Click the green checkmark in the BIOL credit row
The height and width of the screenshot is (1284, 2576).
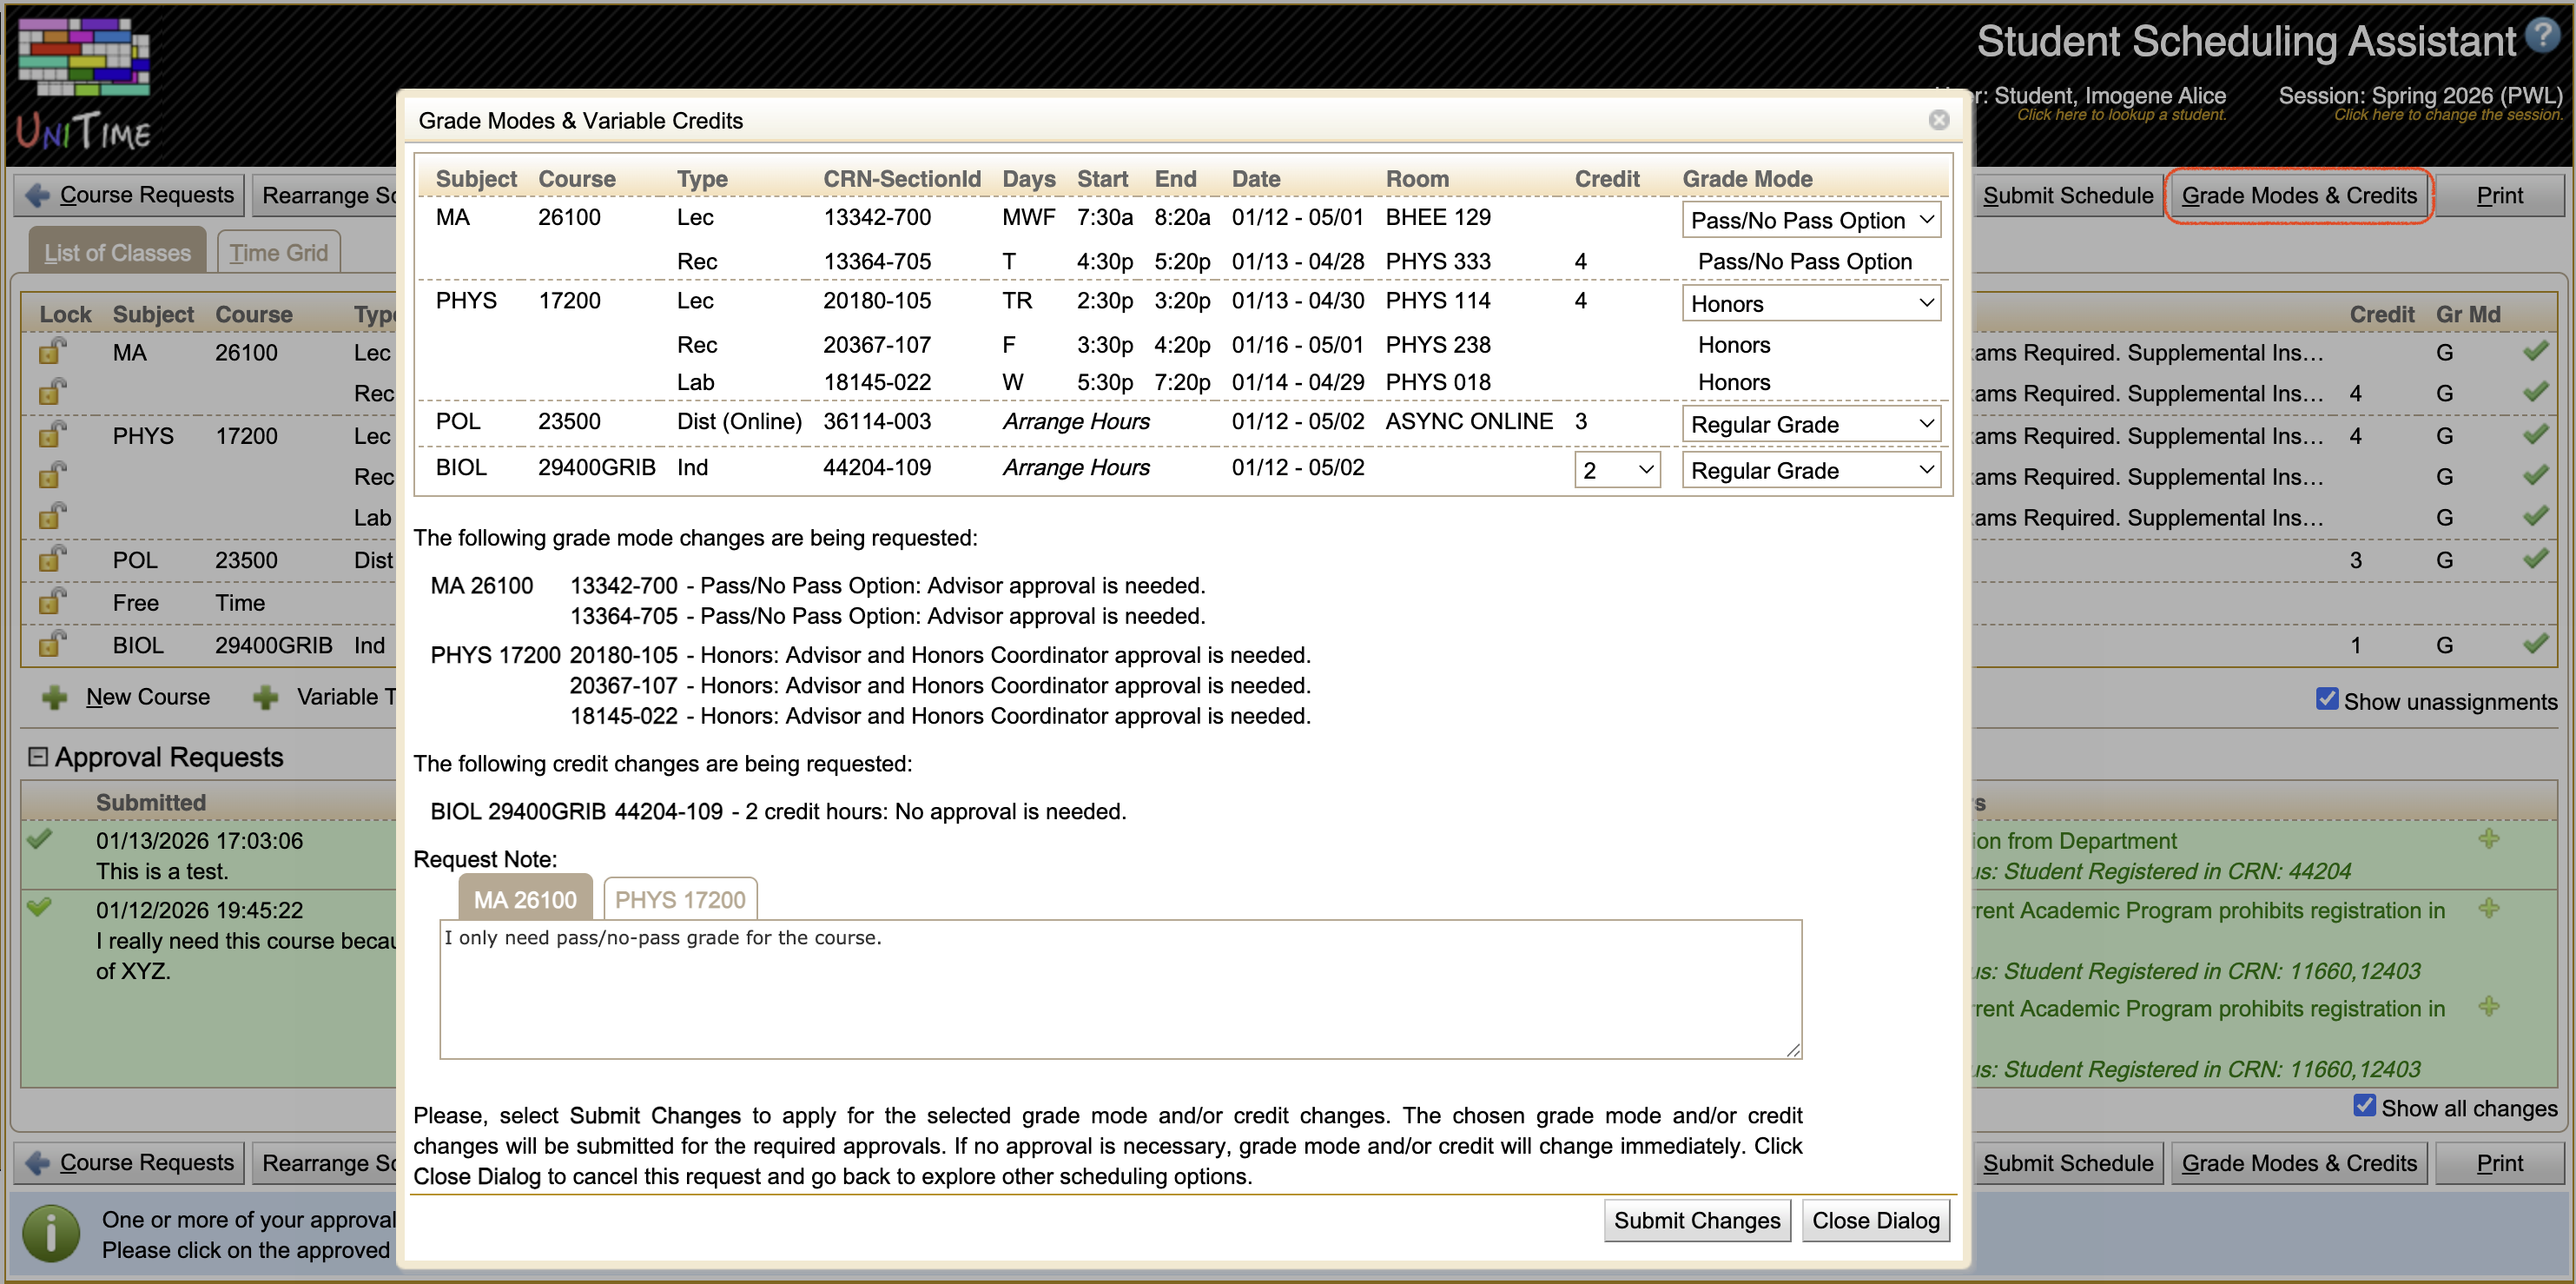pos(2538,644)
